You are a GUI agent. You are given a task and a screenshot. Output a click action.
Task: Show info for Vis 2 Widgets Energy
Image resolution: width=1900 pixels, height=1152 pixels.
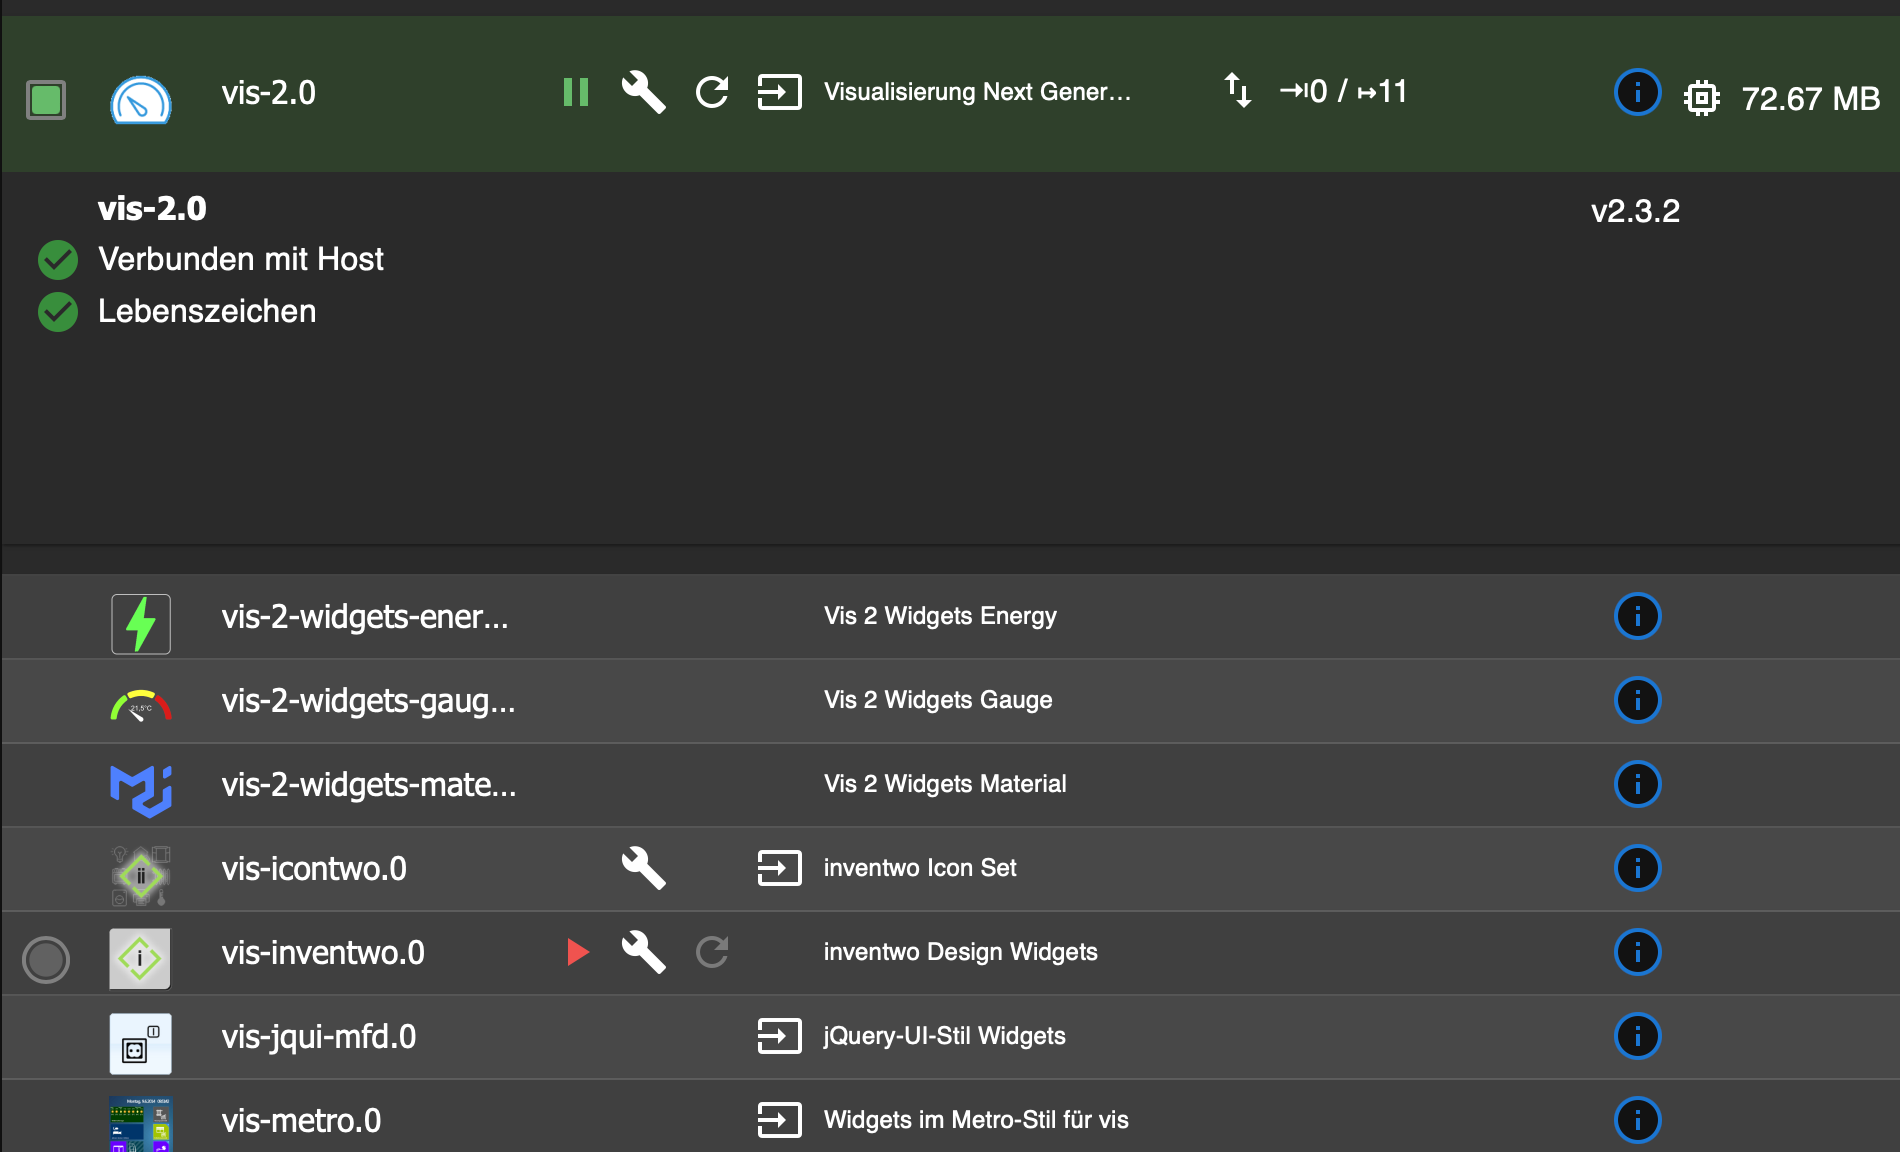1637,616
